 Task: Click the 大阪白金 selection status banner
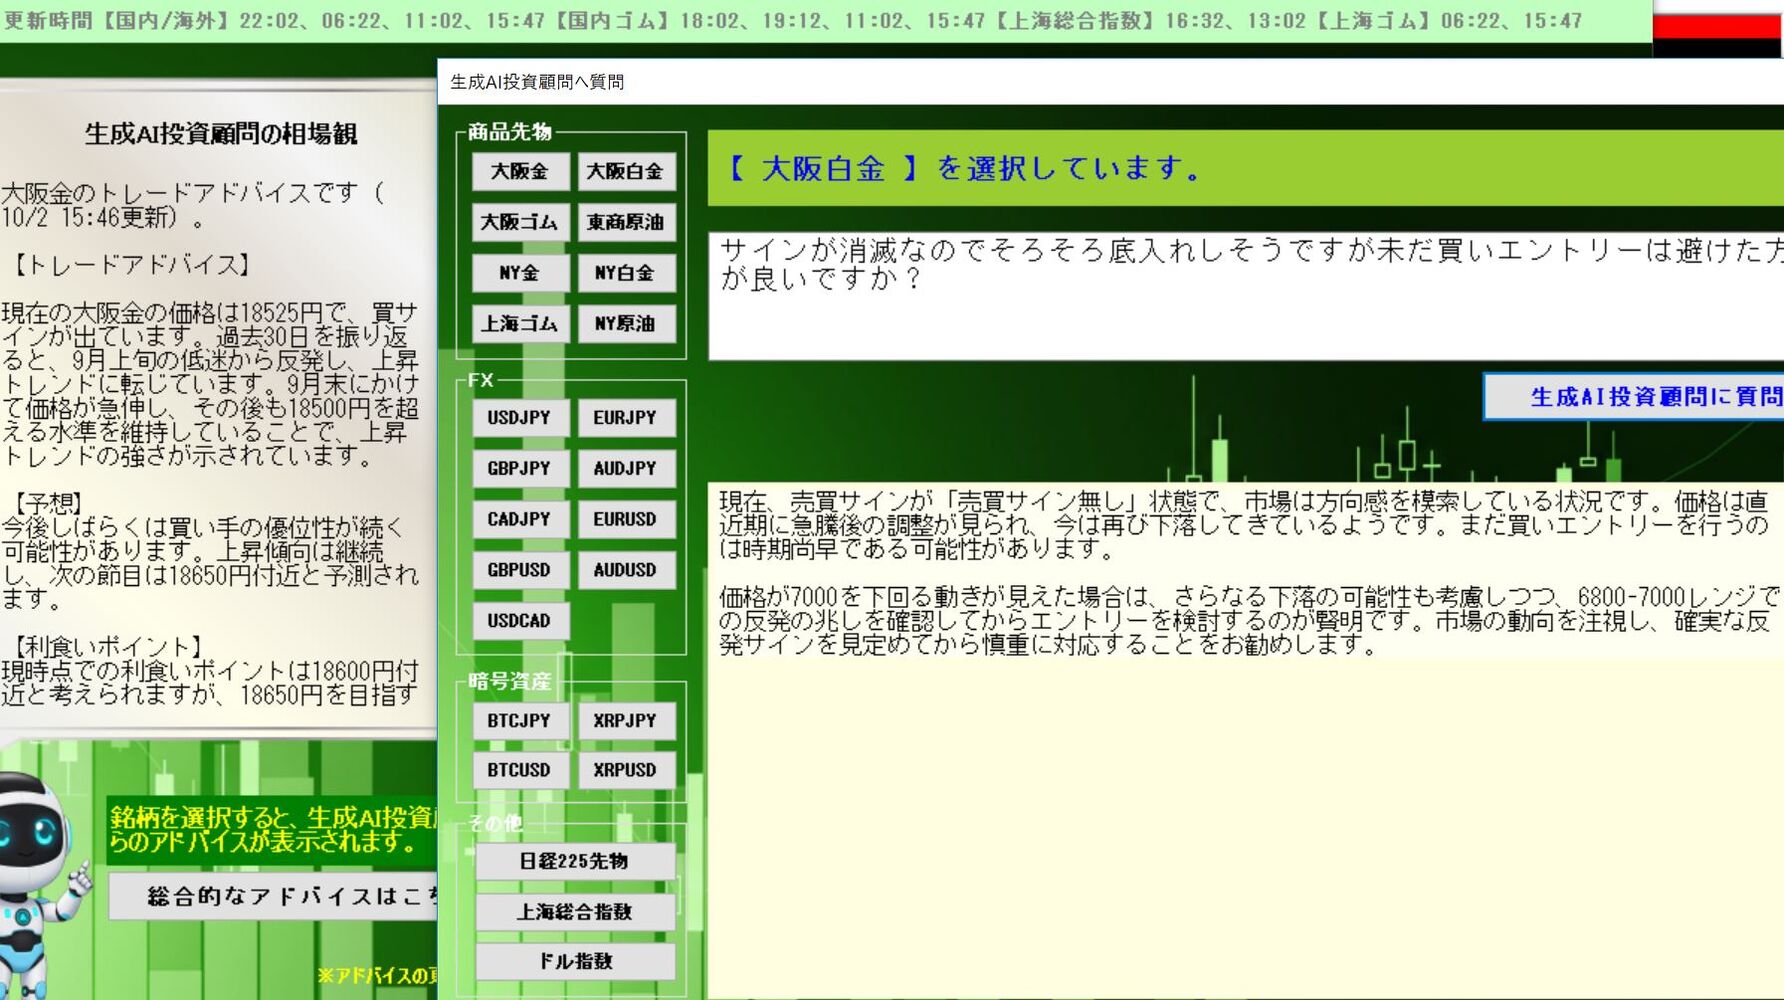tap(1246, 168)
